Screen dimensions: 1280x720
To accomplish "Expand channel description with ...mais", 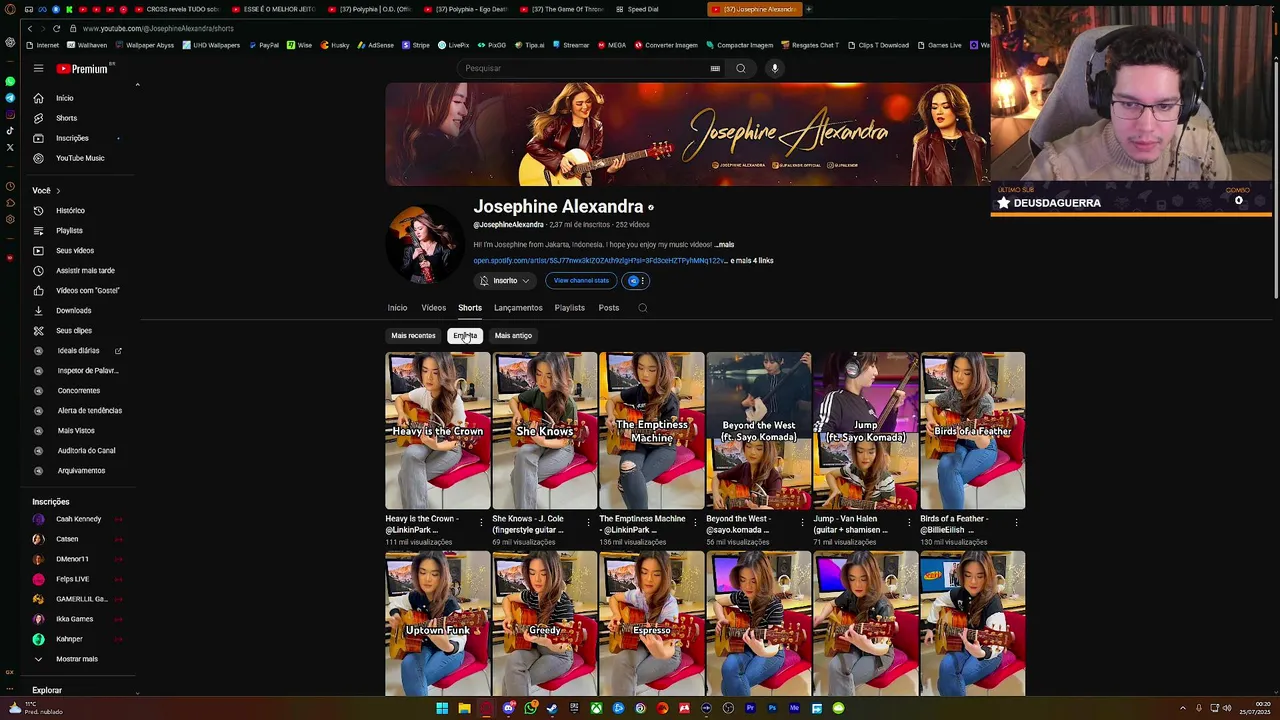I will [x=724, y=245].
